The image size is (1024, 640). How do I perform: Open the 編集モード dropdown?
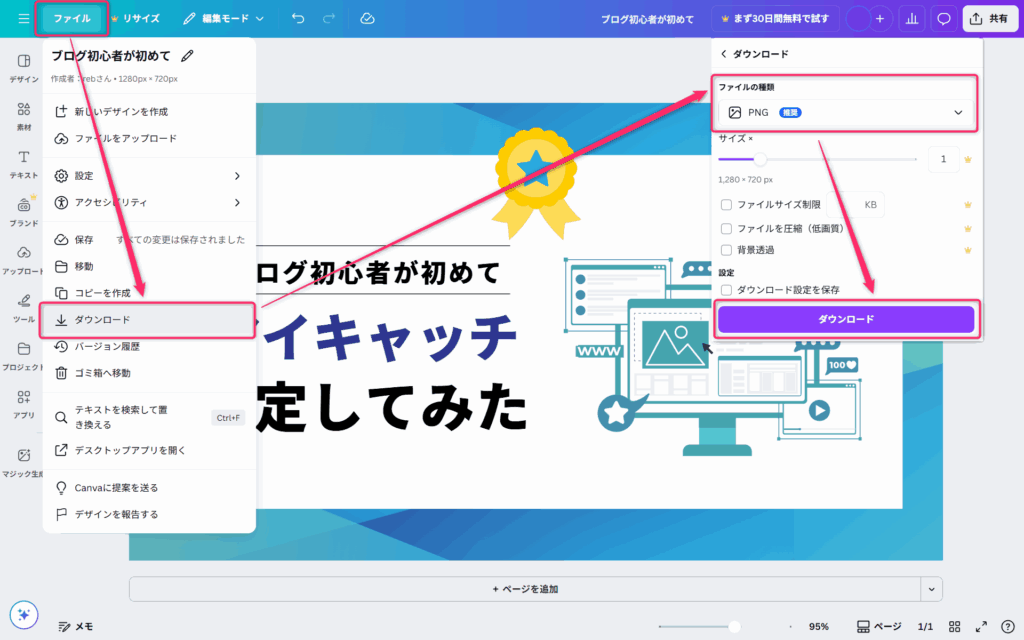(x=224, y=18)
